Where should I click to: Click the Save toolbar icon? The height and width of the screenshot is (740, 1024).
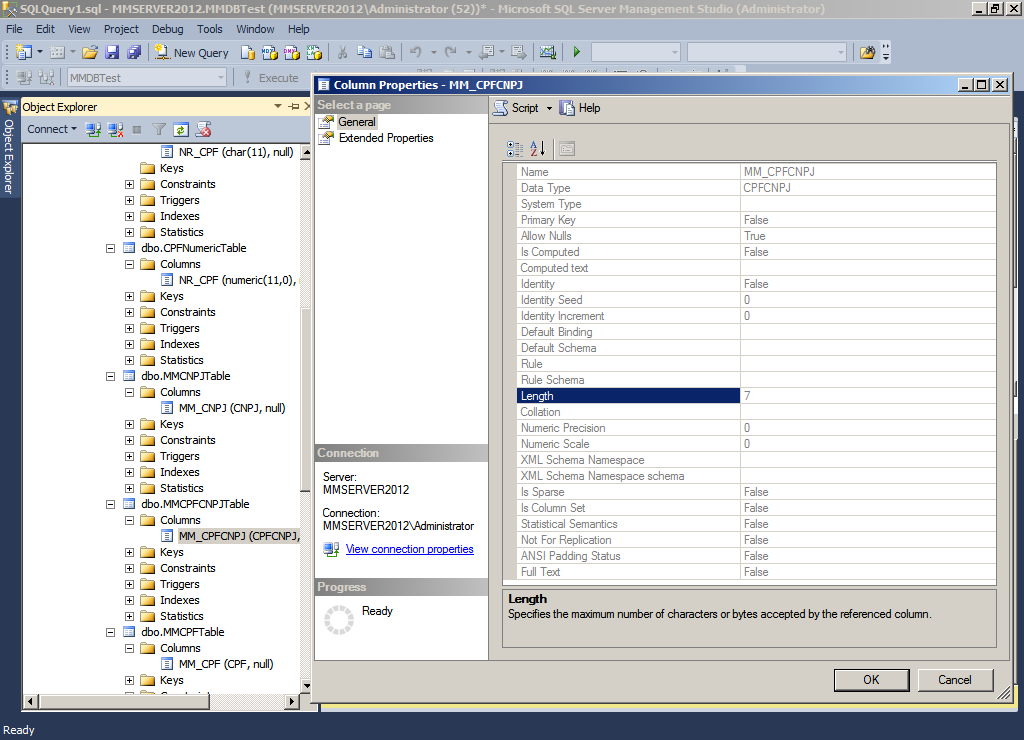[110, 52]
